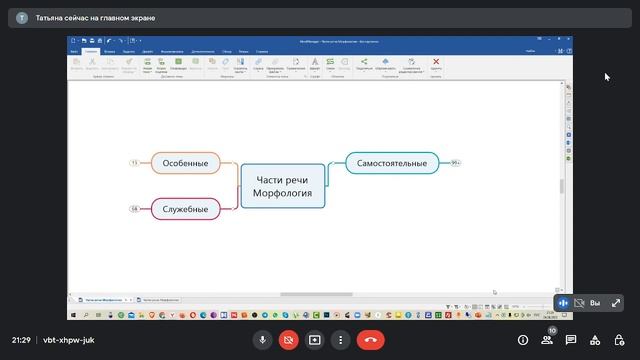Viewport: 640px width, 360px height.
Task: Open Meet more options menu
Action: pos(341,340)
